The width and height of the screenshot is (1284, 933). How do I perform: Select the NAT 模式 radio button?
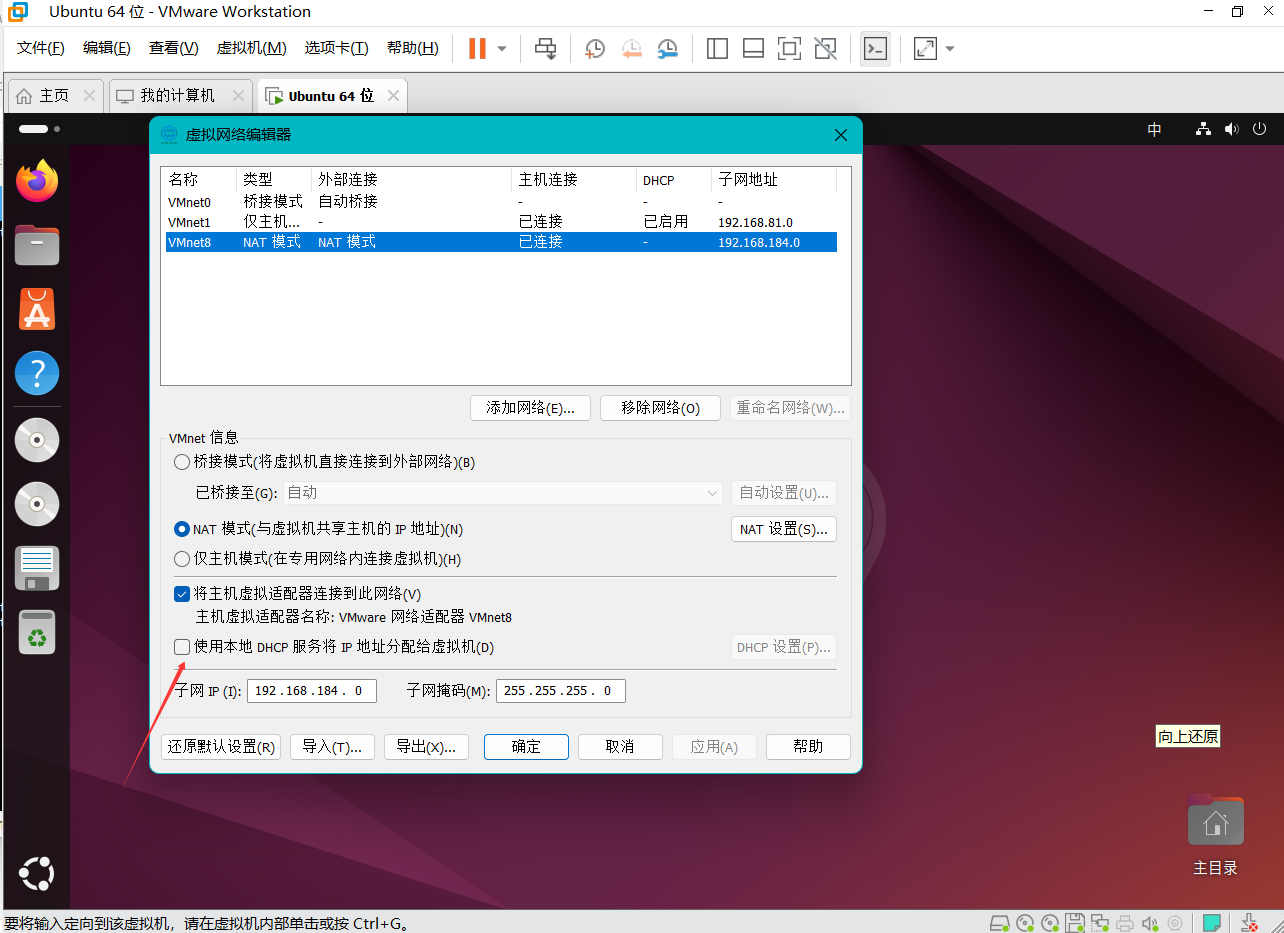(x=182, y=529)
